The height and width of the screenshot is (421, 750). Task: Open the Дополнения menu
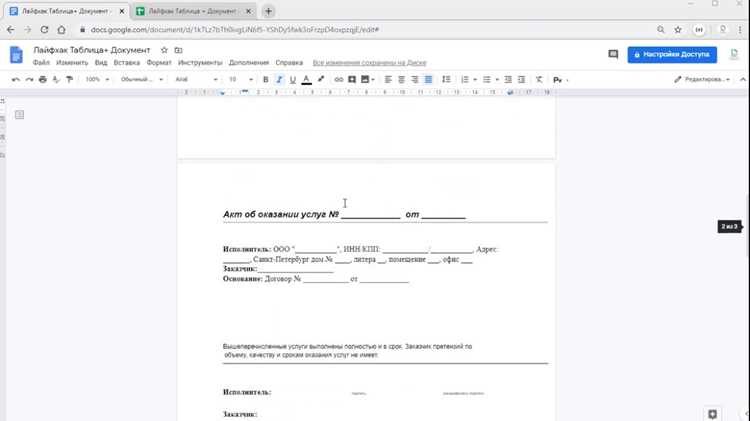tap(249, 63)
